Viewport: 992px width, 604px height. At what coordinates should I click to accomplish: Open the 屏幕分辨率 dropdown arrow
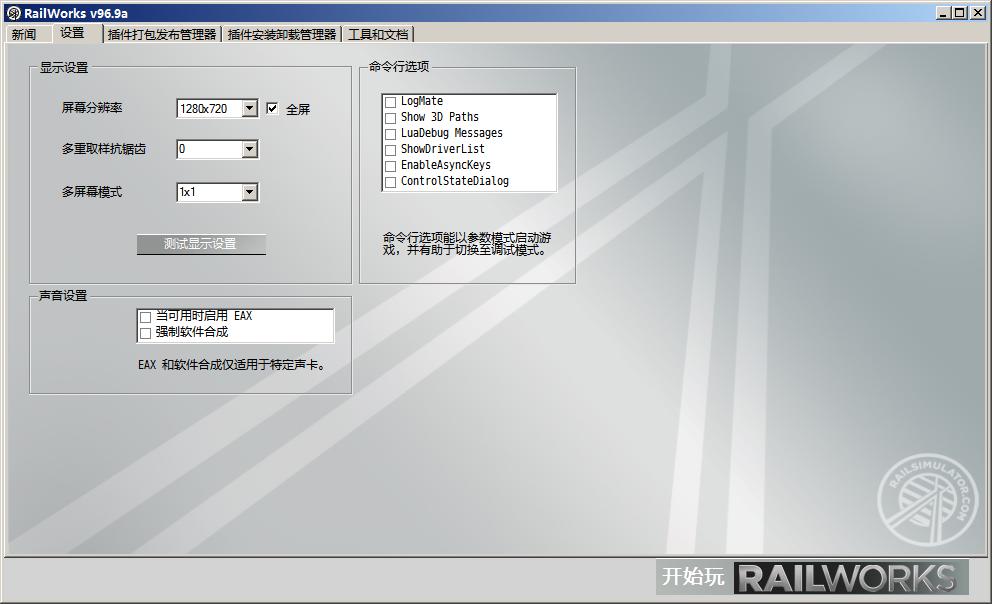(x=250, y=109)
